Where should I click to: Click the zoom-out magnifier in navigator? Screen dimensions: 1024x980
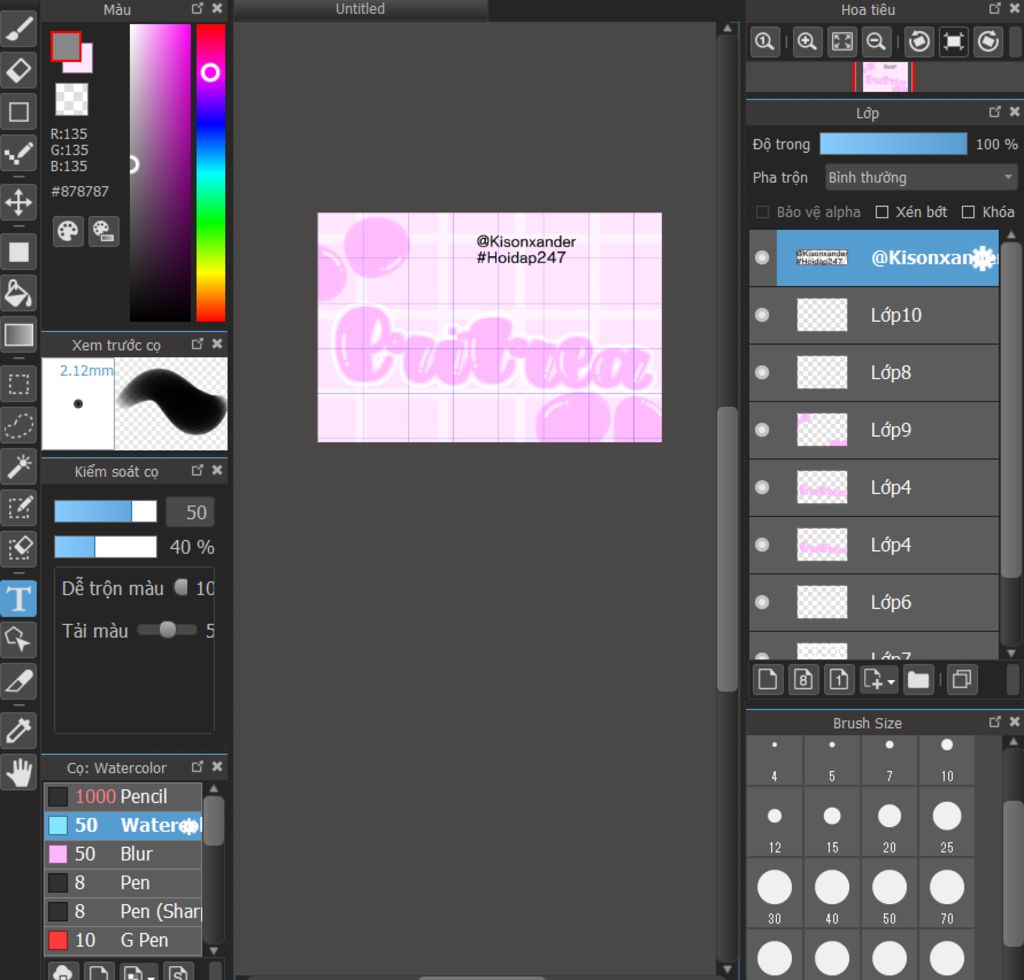(876, 42)
